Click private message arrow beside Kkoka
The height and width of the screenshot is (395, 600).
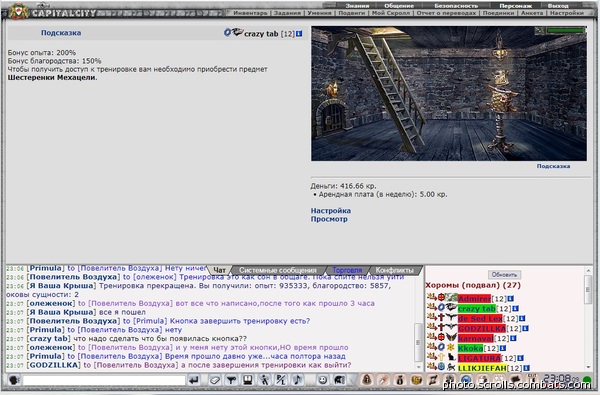coord(432,347)
